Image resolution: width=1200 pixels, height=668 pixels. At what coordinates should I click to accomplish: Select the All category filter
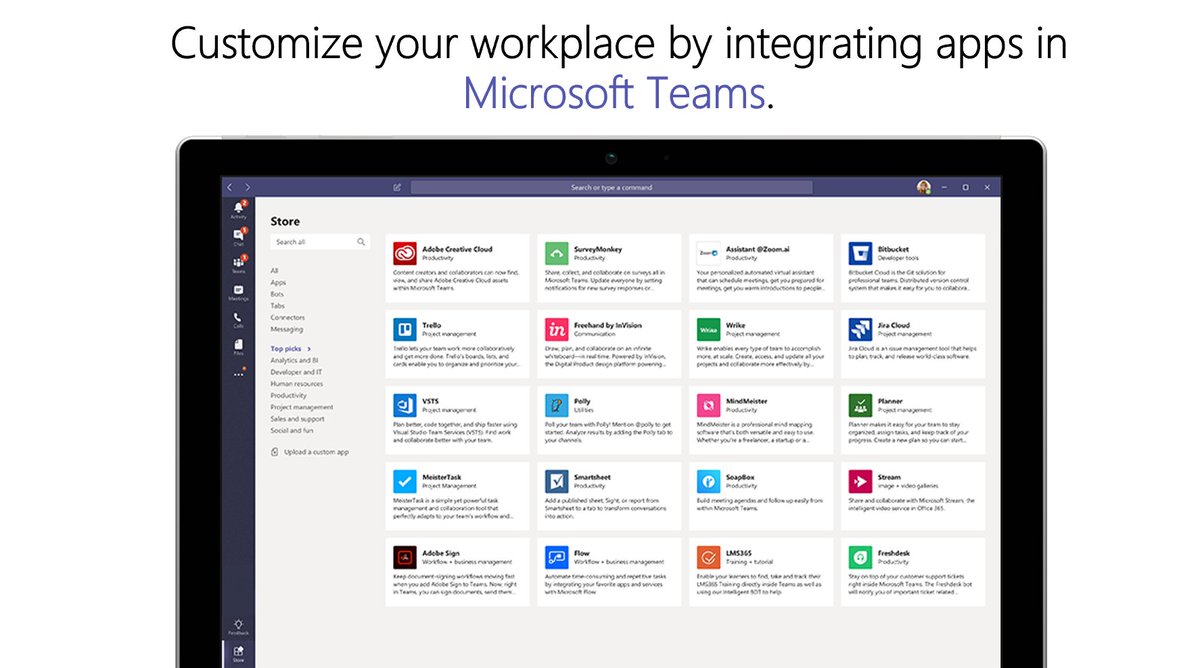(274, 271)
